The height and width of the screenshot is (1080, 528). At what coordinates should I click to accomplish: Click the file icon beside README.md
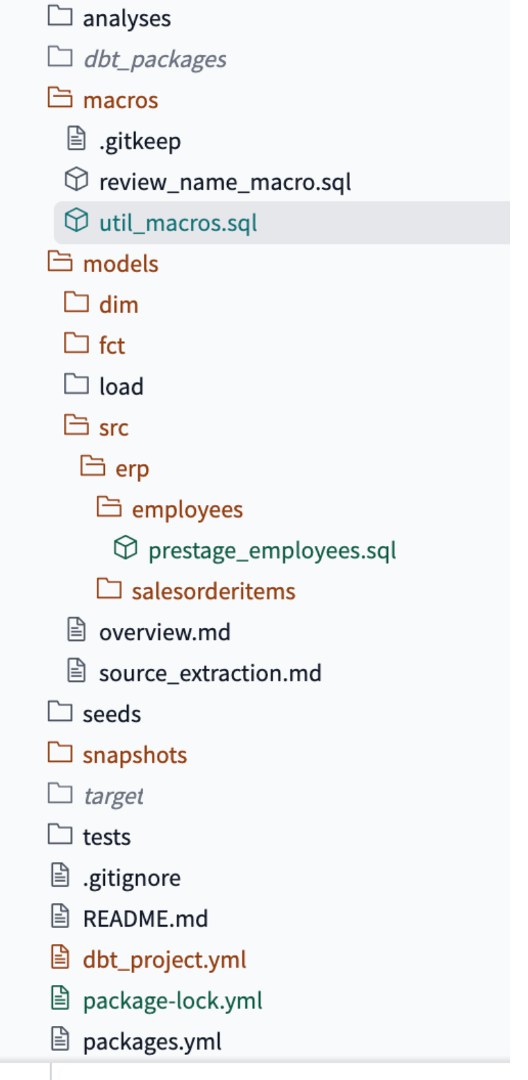tap(60, 917)
